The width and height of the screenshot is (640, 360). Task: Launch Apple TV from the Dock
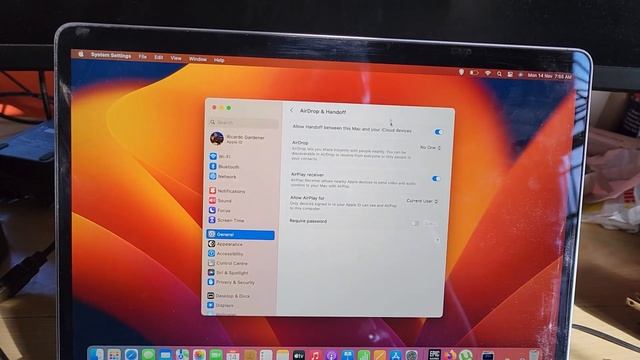[299, 356]
